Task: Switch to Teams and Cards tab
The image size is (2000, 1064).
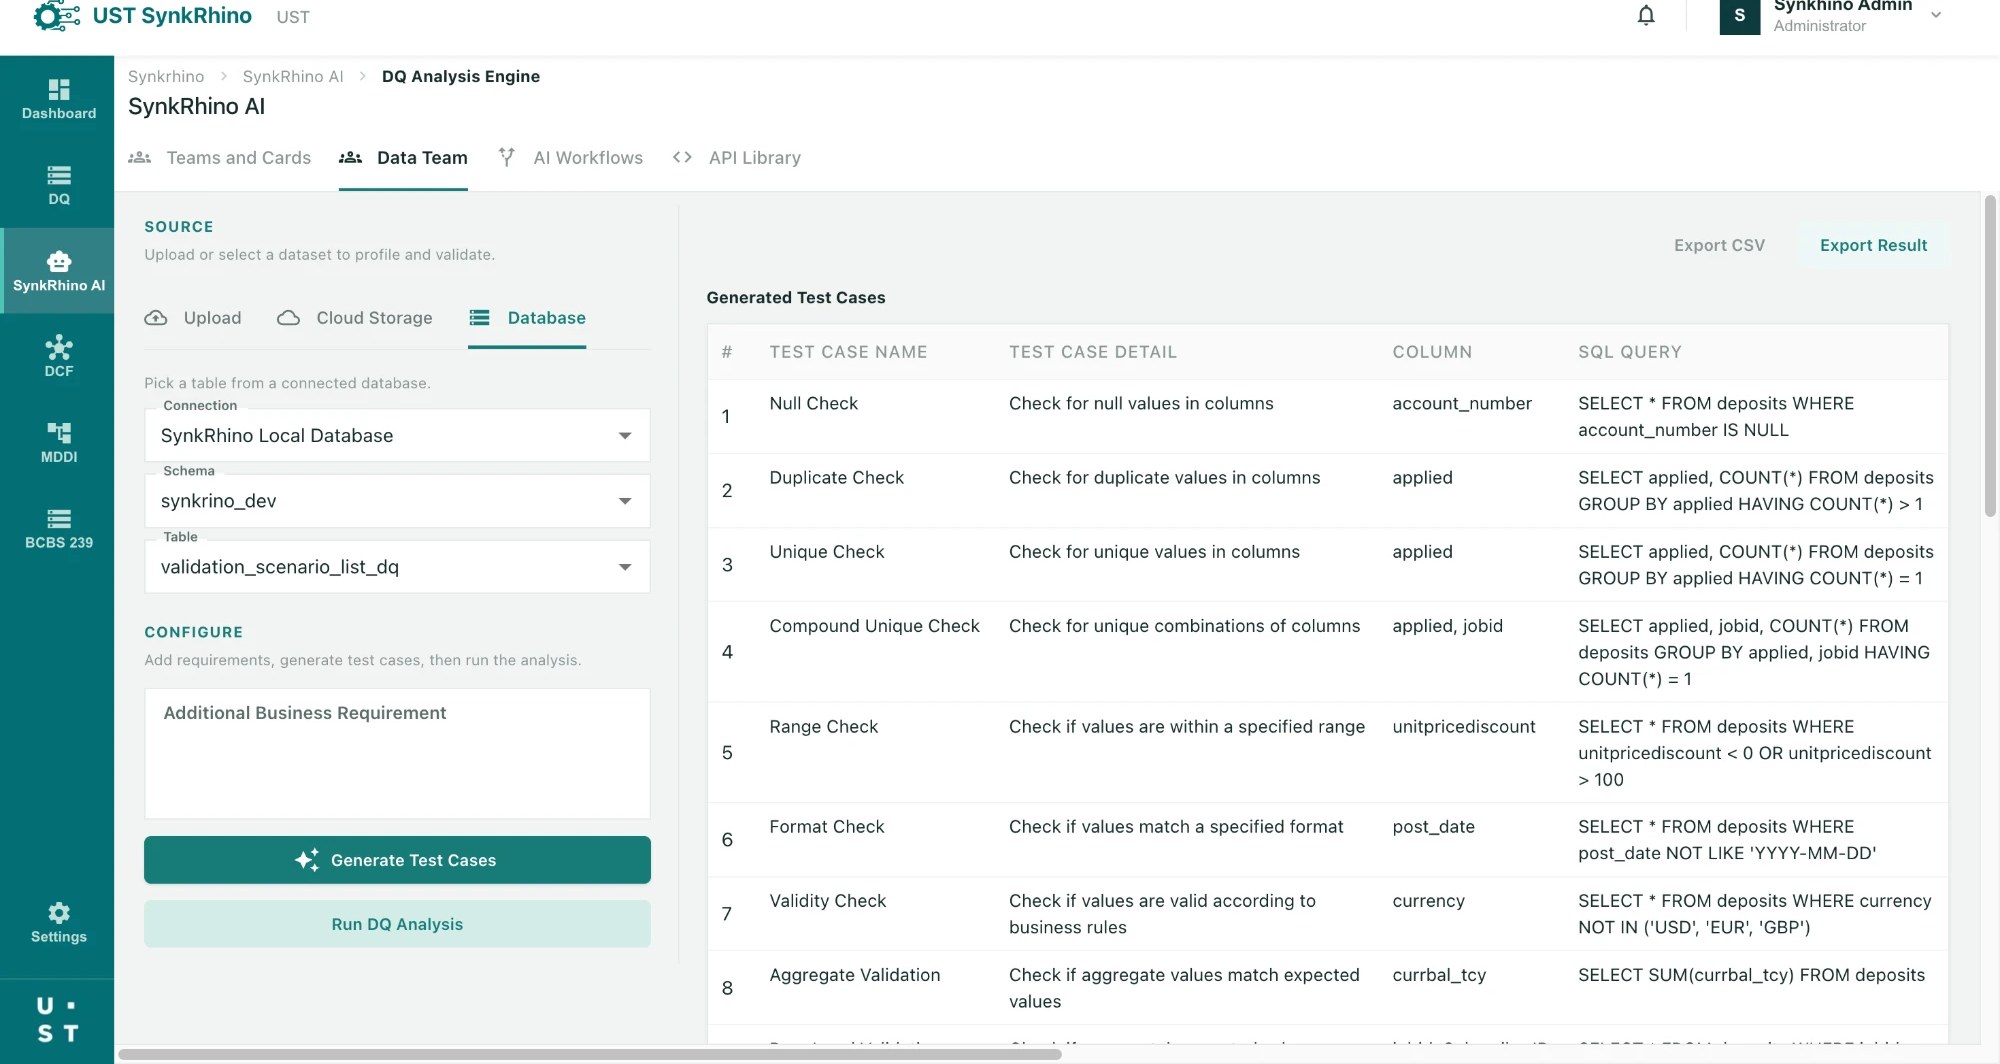Action: [220, 158]
